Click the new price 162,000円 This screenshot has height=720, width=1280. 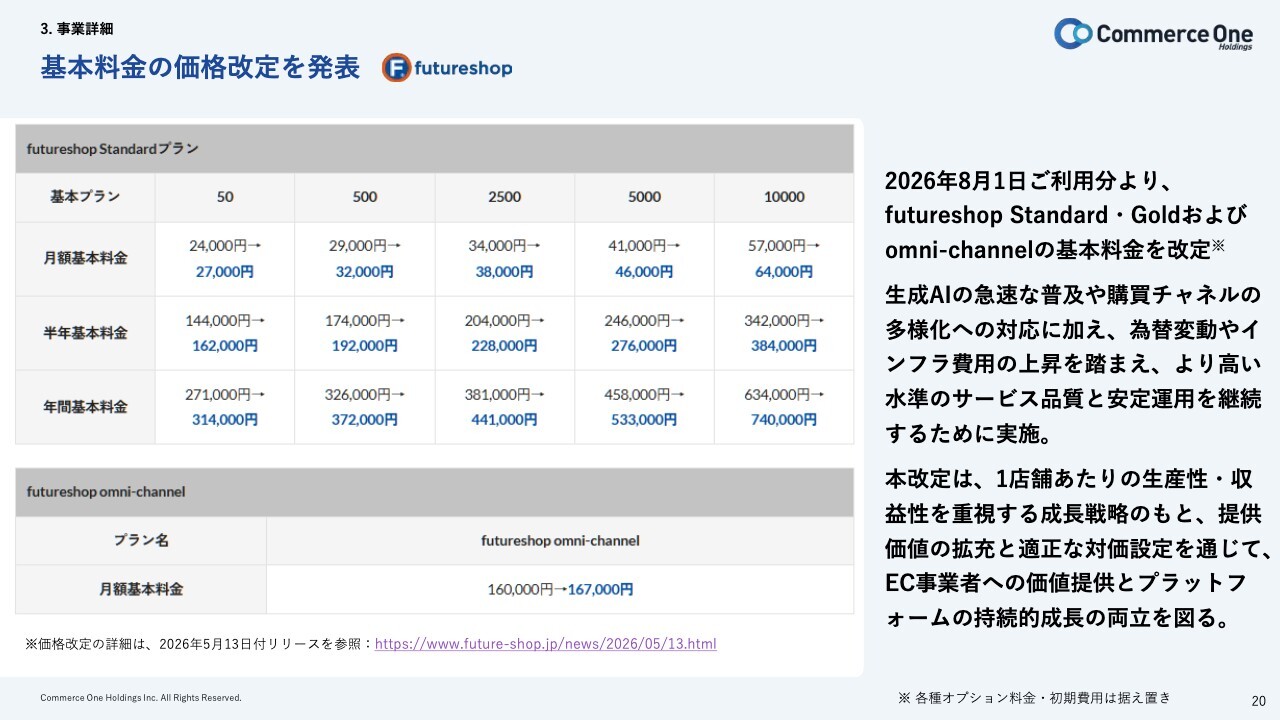coord(225,346)
